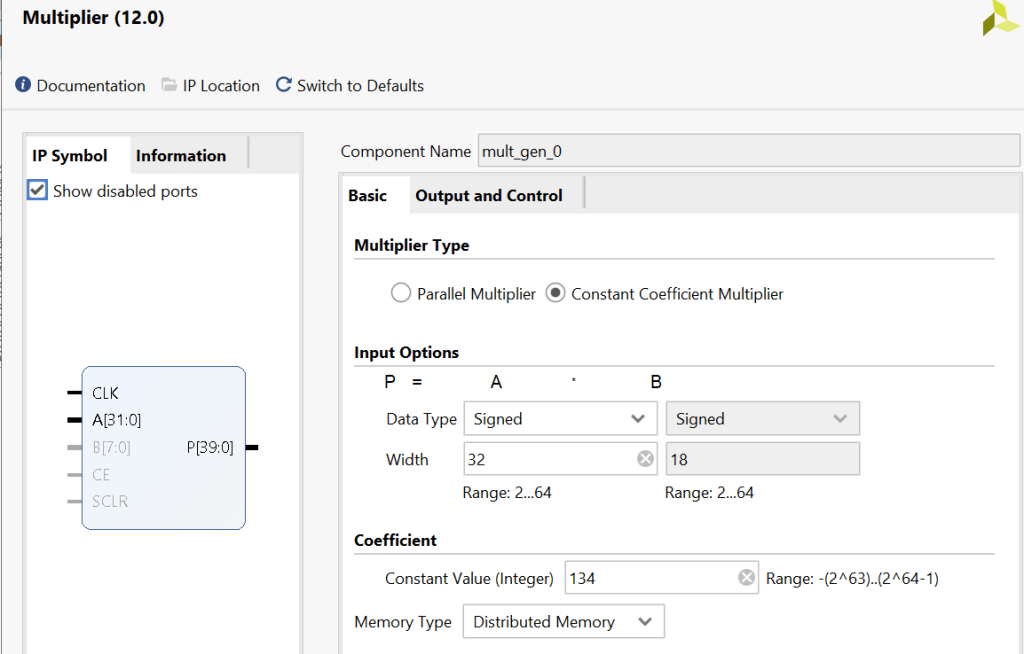Viewport: 1024px width, 654px height.
Task: Open the B Data Type Signed dropdown
Action: (x=762, y=419)
